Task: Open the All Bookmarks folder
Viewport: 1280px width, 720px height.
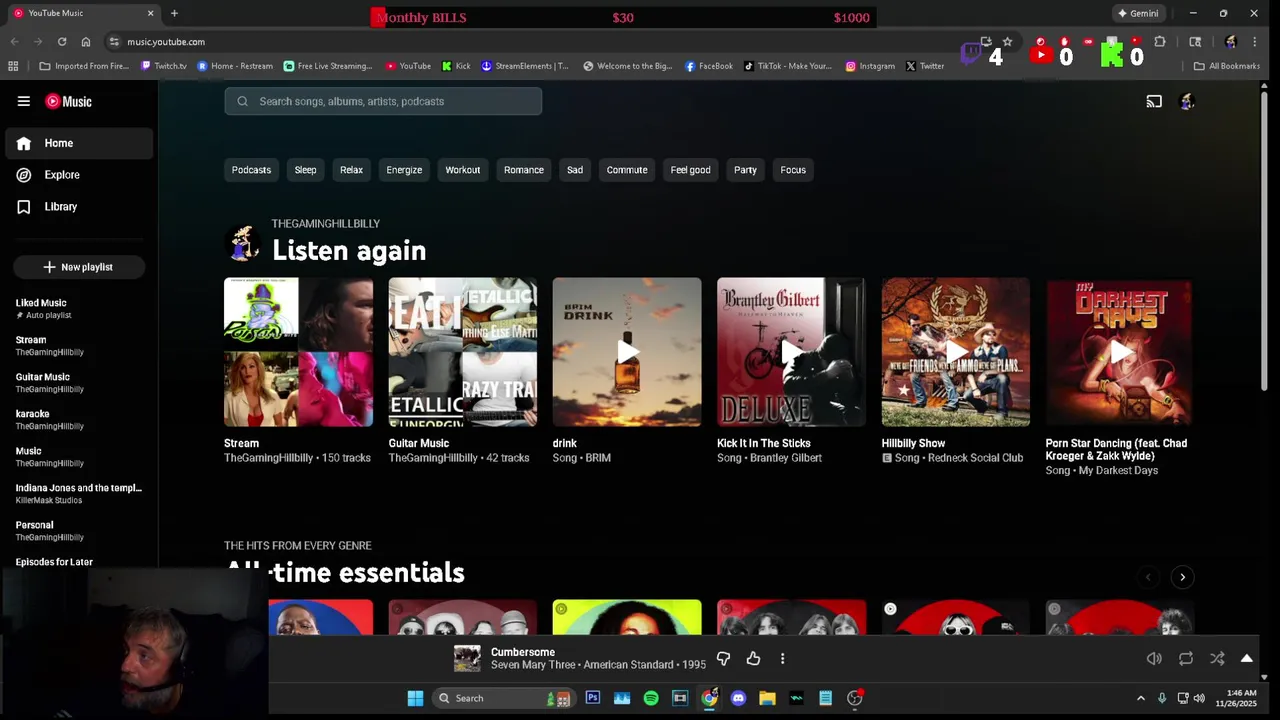Action: pos(1226,66)
